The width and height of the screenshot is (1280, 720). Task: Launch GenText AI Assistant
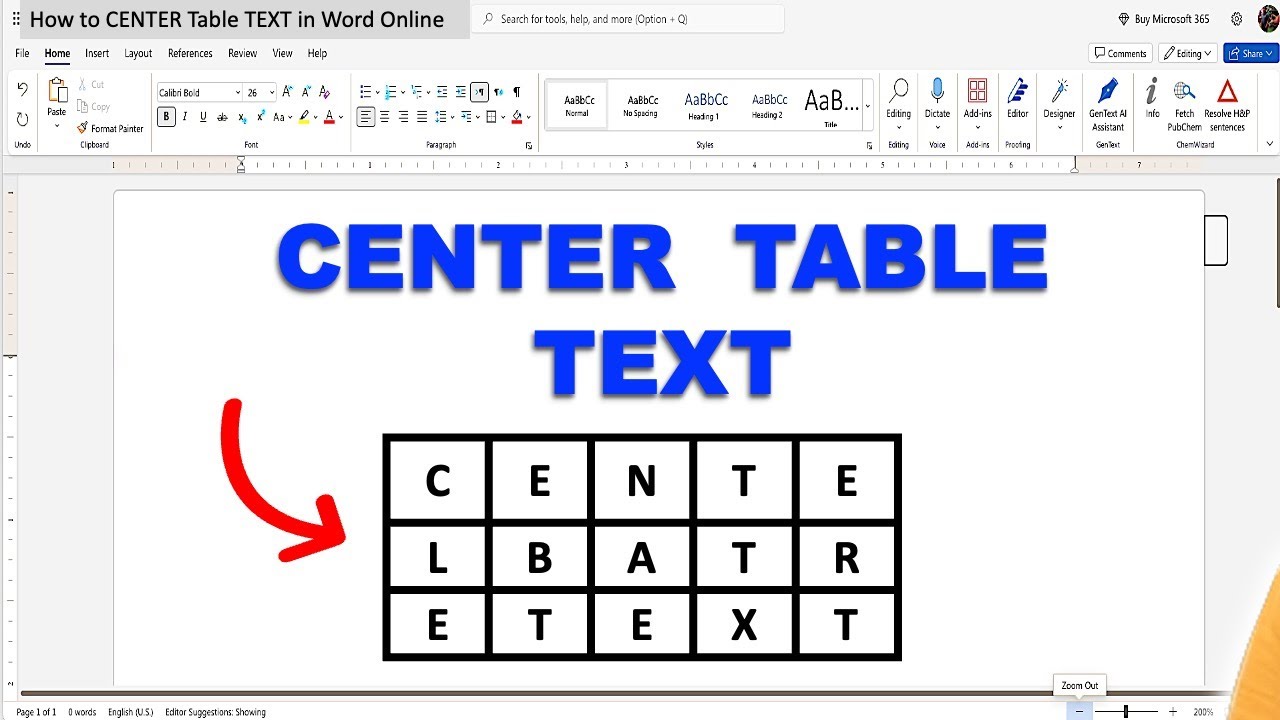click(x=1108, y=104)
